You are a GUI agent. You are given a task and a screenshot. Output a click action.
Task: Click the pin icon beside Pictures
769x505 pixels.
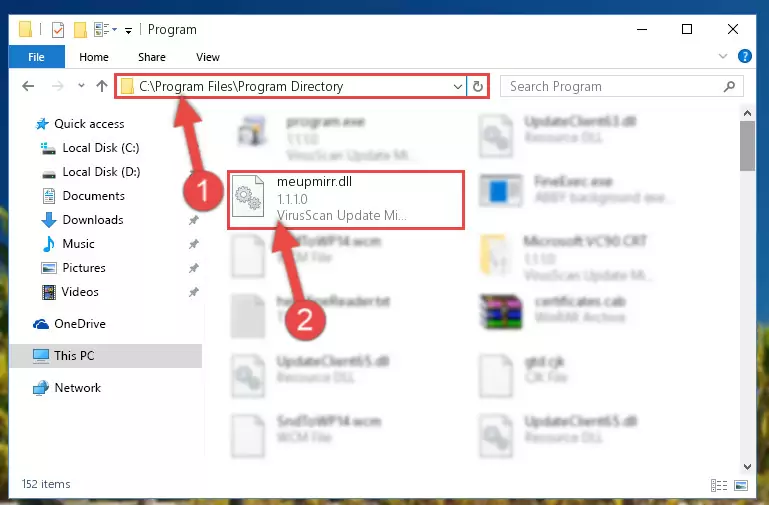tap(194, 268)
